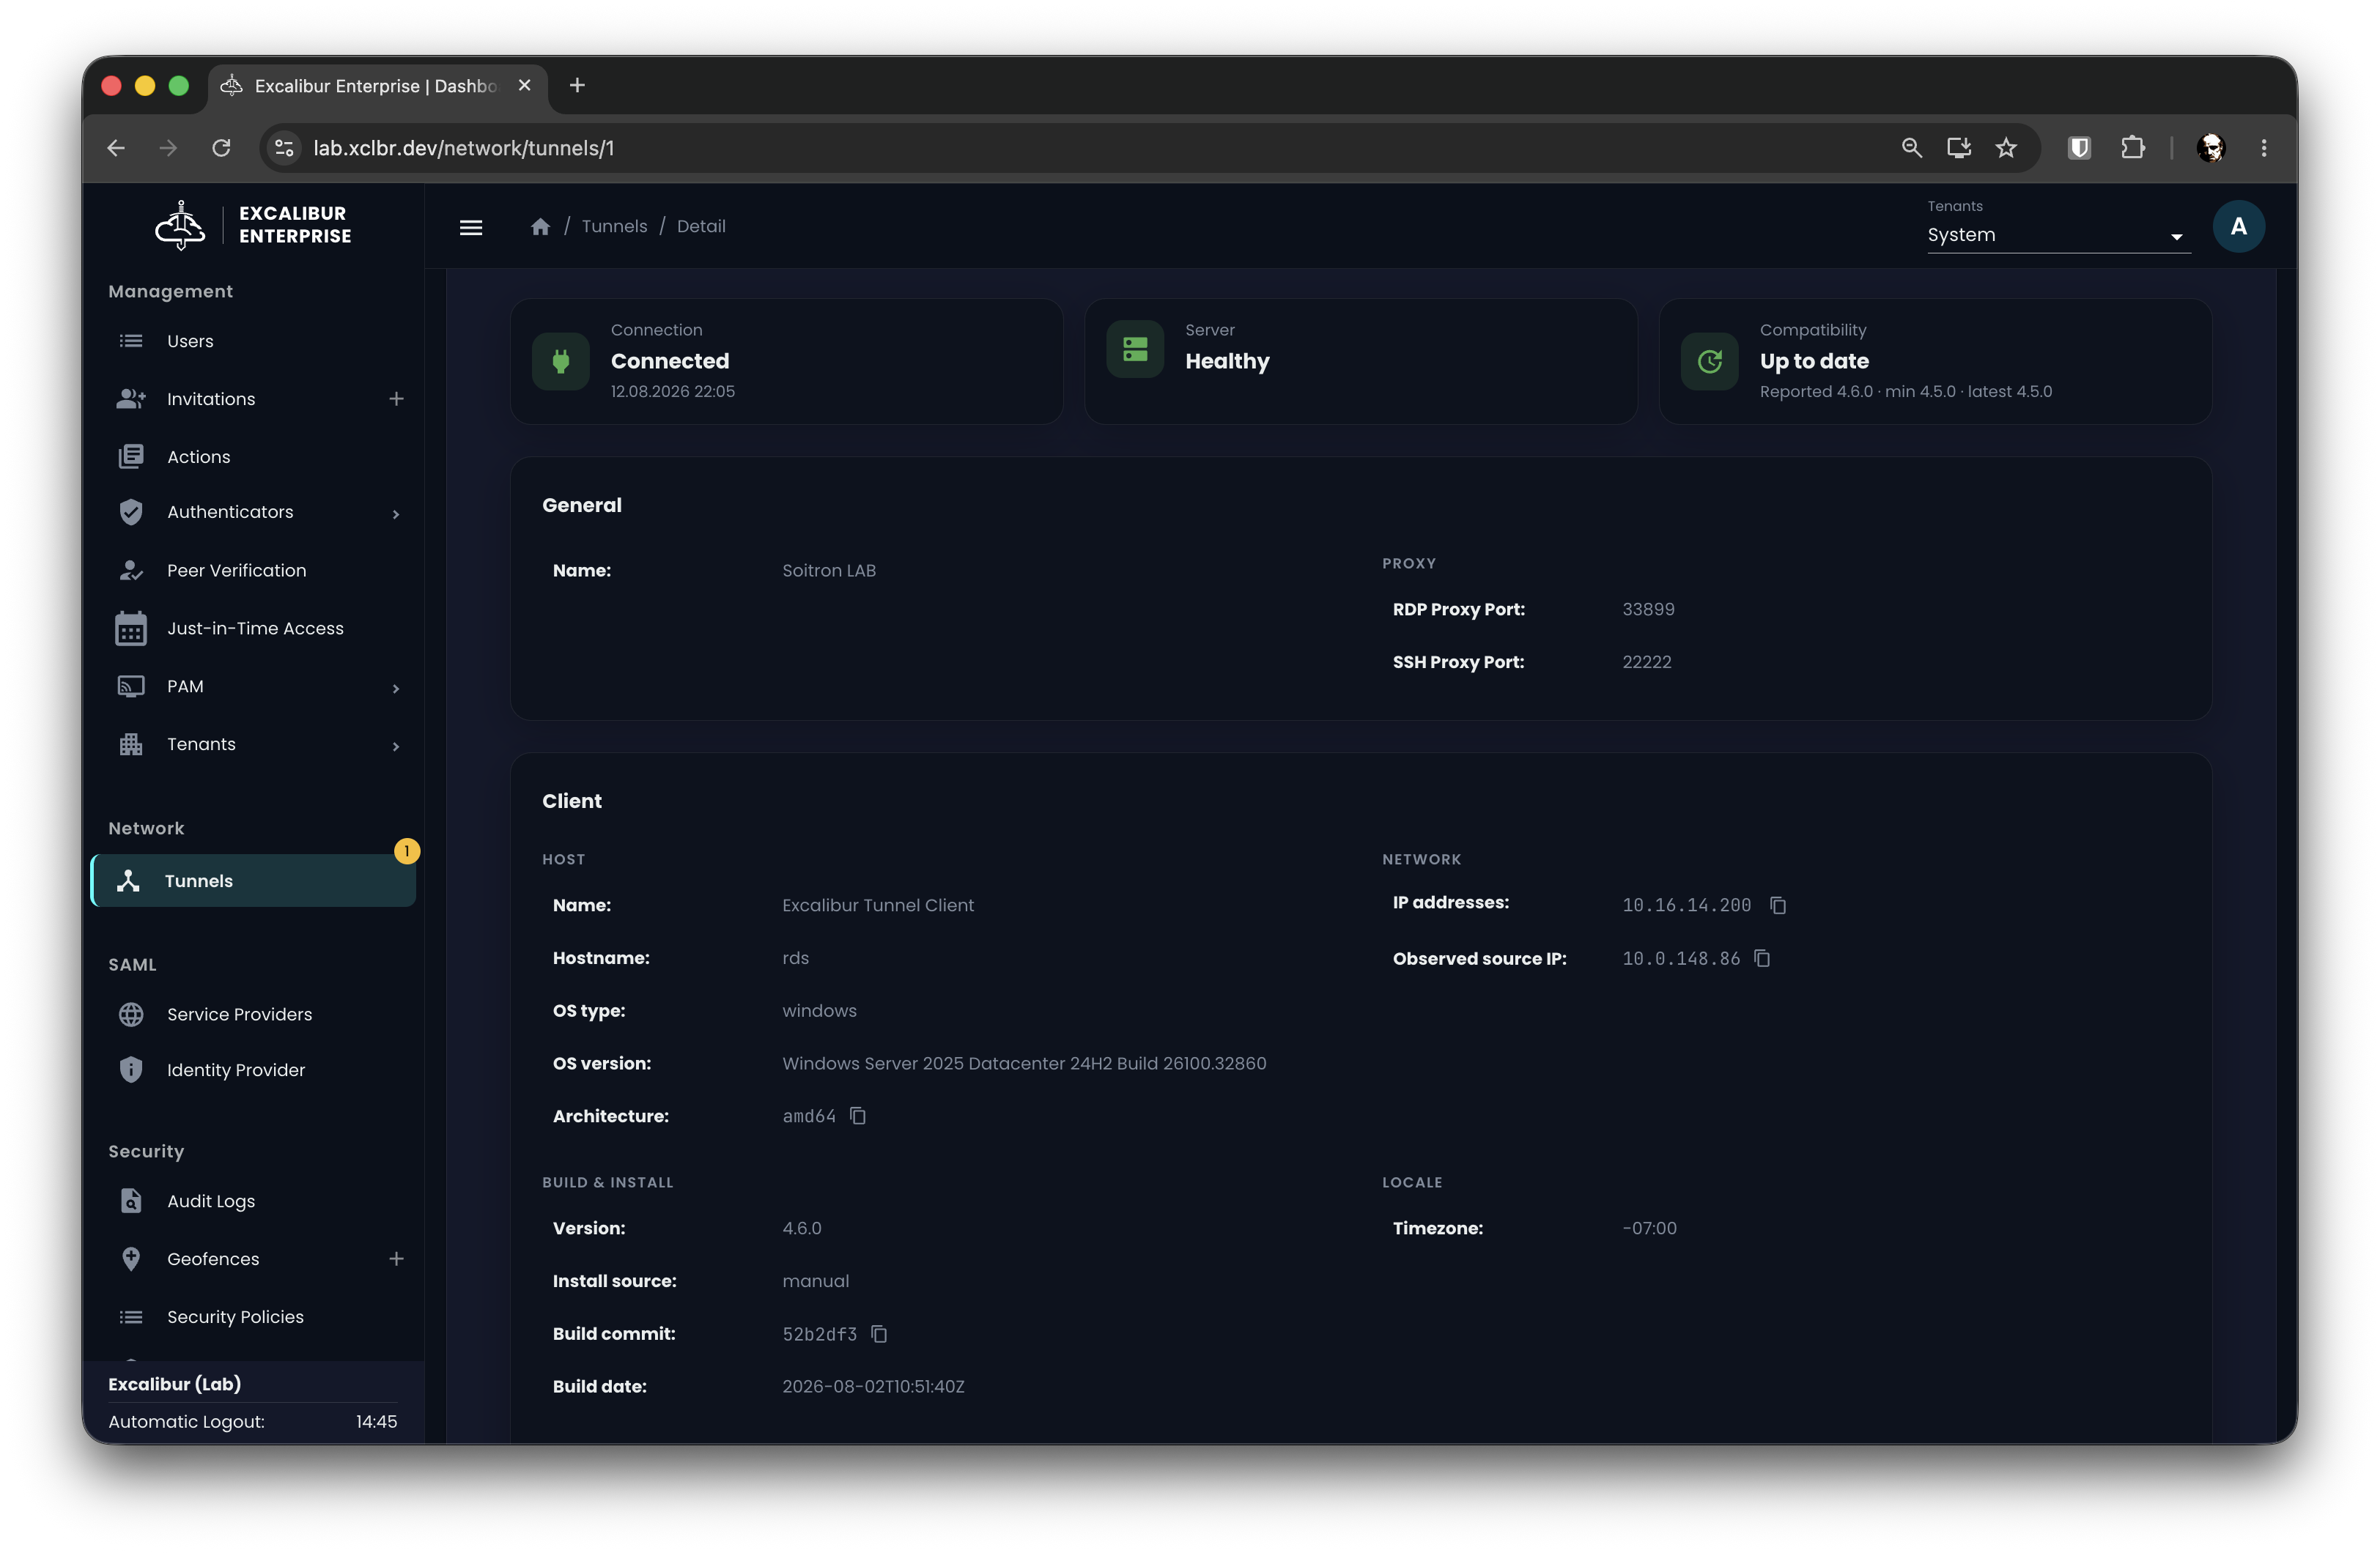Click the Service Providers globe icon

(131, 1015)
